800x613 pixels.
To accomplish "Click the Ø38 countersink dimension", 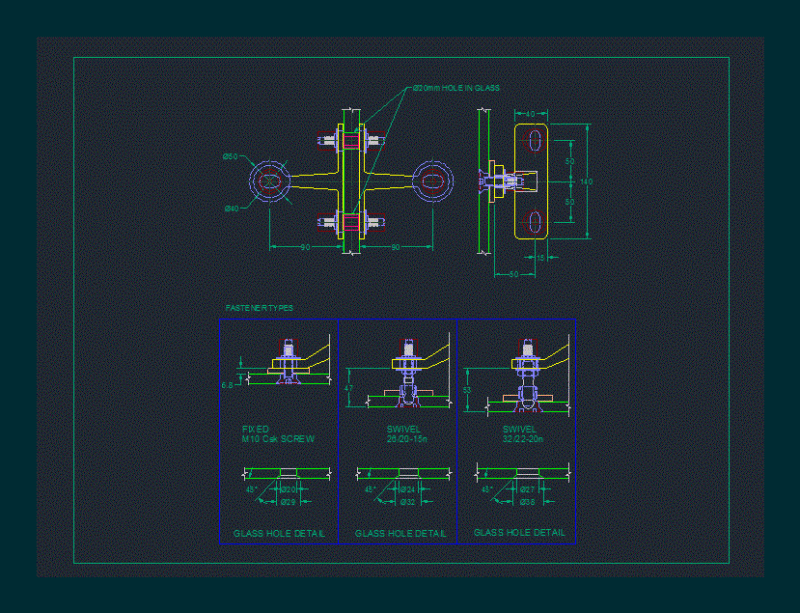I will pyautogui.click(x=527, y=502).
